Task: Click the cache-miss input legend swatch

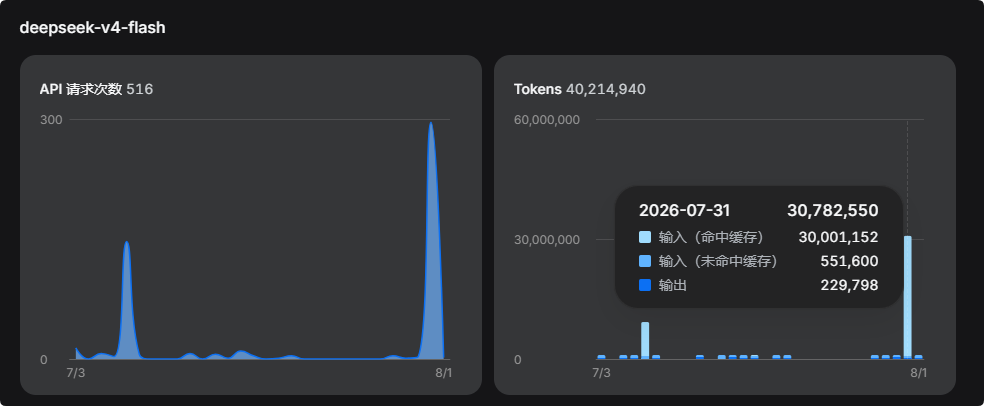Action: (645, 261)
